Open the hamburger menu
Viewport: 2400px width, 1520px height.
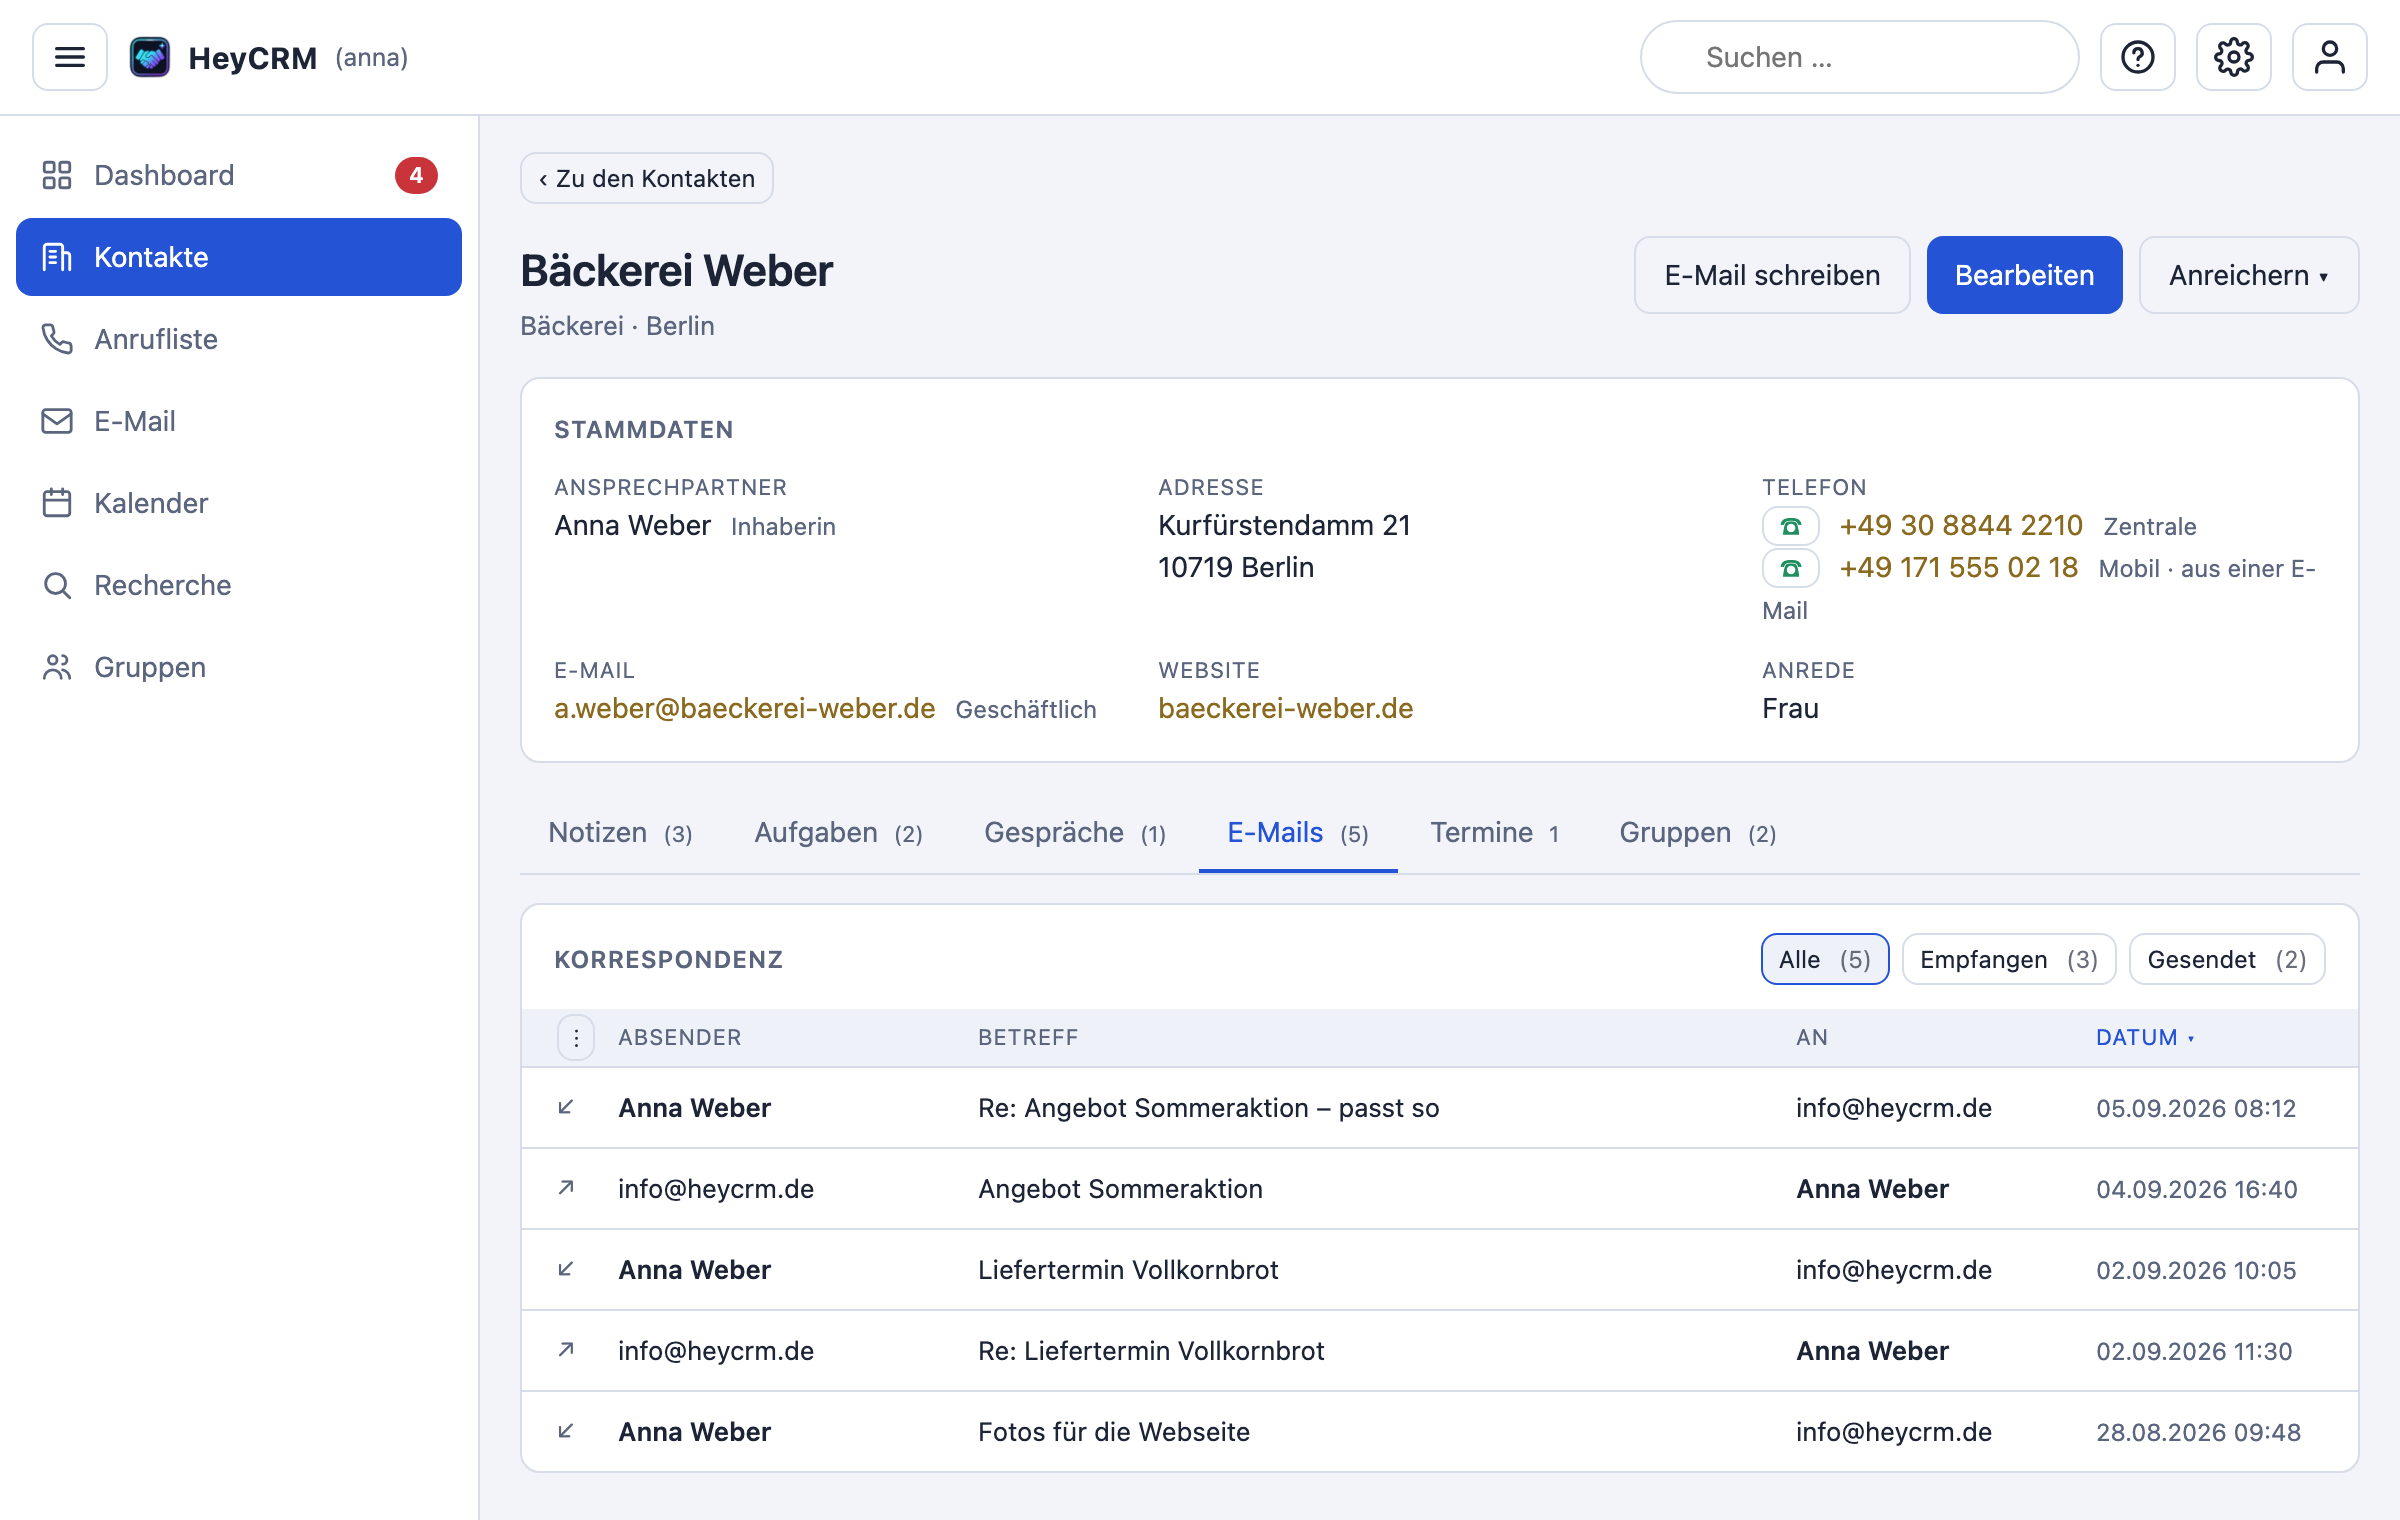(x=69, y=57)
